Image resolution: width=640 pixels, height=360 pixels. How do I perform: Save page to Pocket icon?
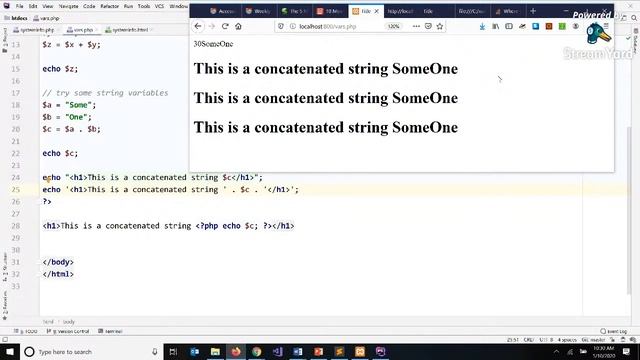pos(428,26)
